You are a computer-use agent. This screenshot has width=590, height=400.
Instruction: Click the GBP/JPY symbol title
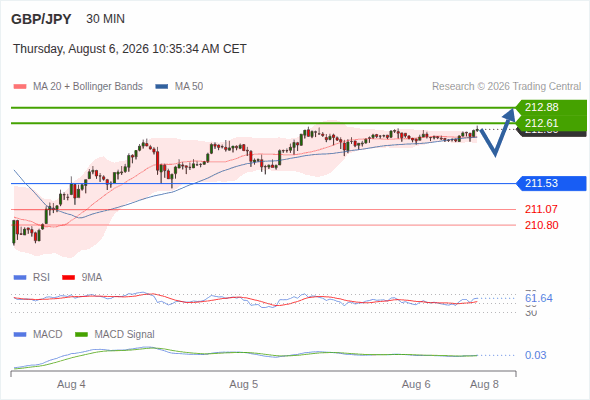click(41, 19)
